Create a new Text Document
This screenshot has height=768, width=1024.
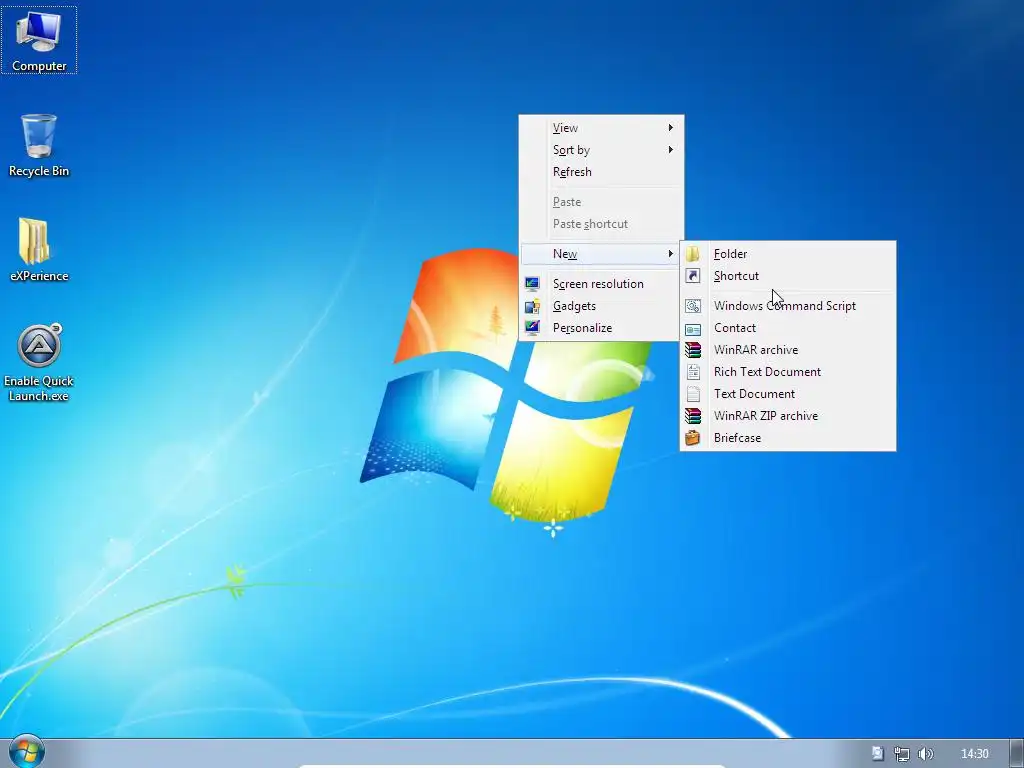[788, 394]
